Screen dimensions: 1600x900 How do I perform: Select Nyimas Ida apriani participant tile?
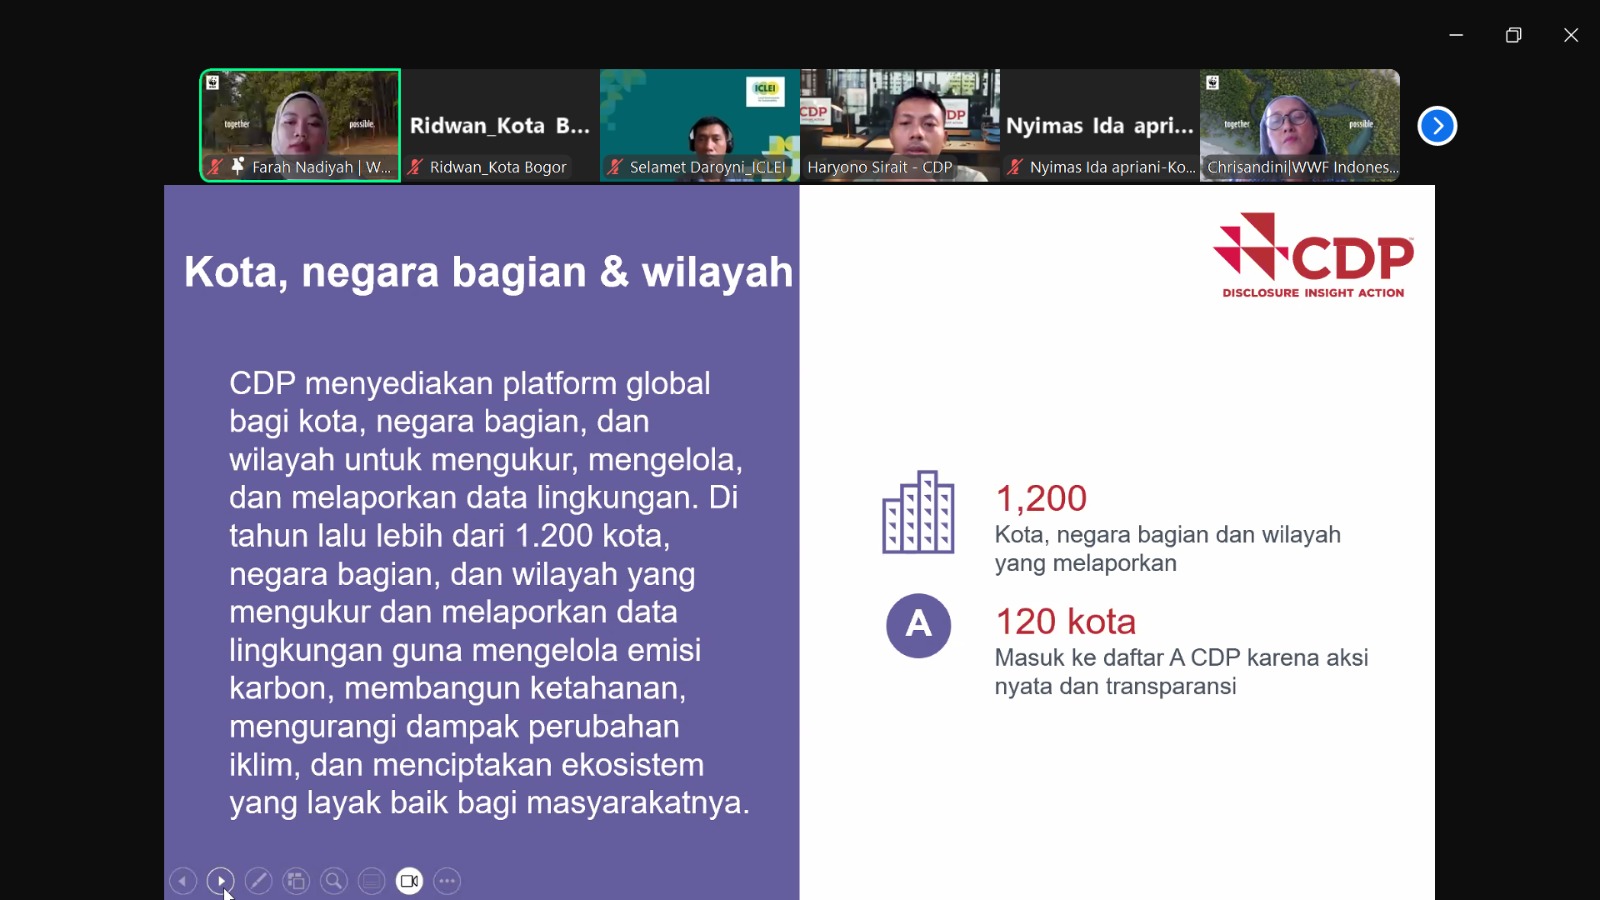click(1100, 125)
